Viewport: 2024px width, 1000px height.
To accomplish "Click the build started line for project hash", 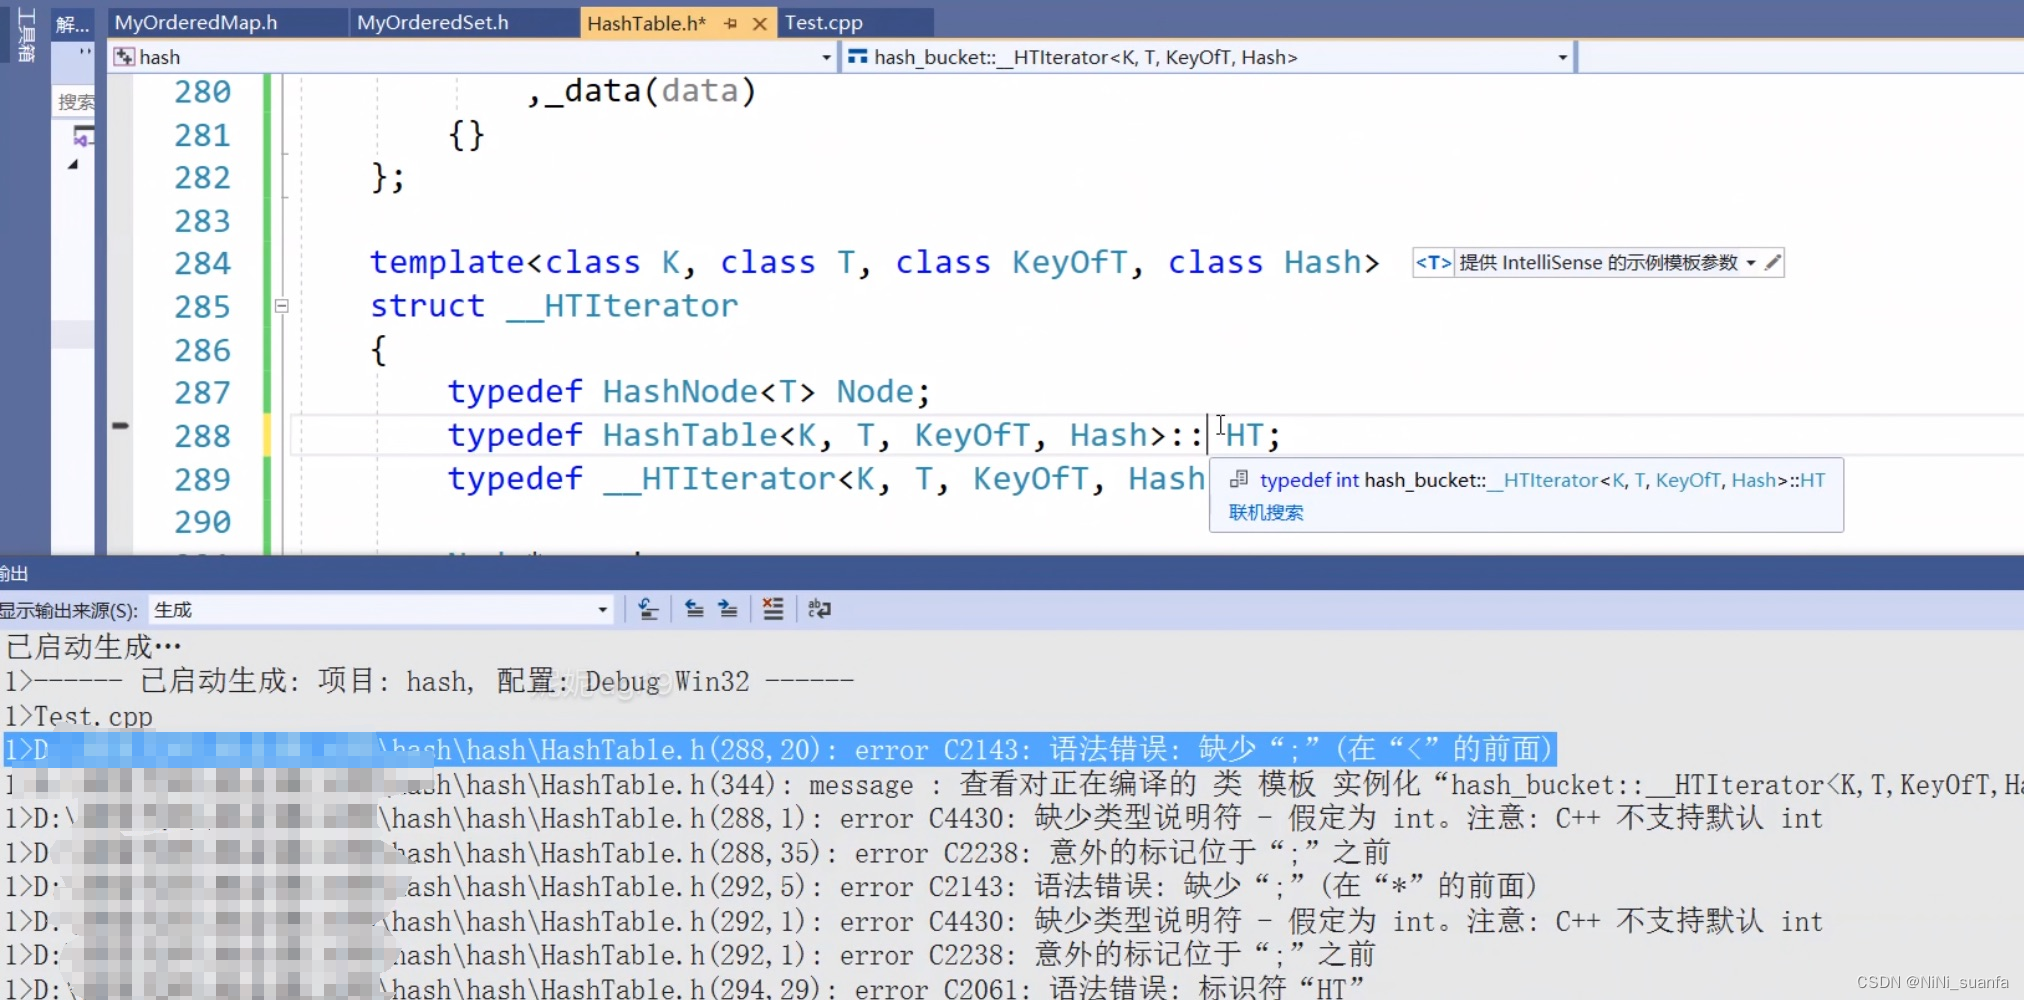I will (x=429, y=681).
